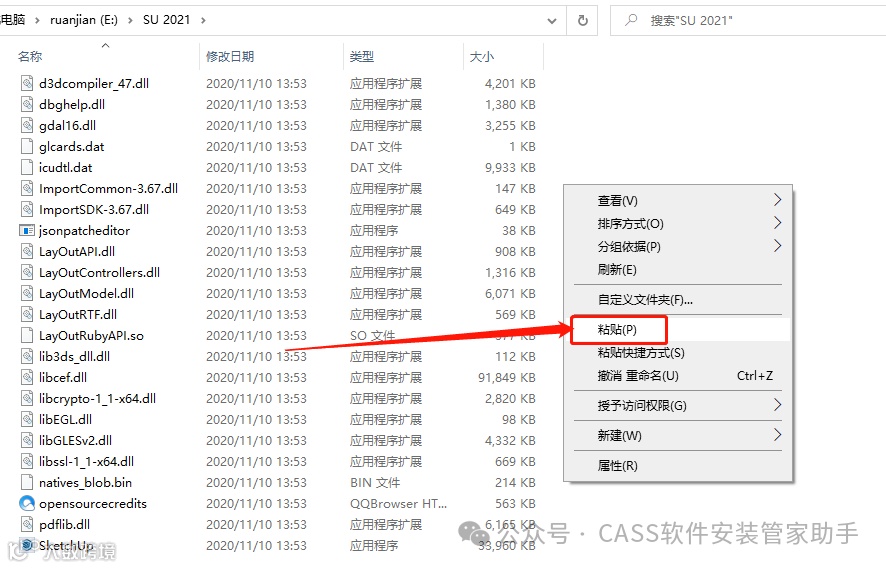This screenshot has width=886, height=568.
Task: Click the QQBrowser HT... type cell
Action: tap(398, 504)
